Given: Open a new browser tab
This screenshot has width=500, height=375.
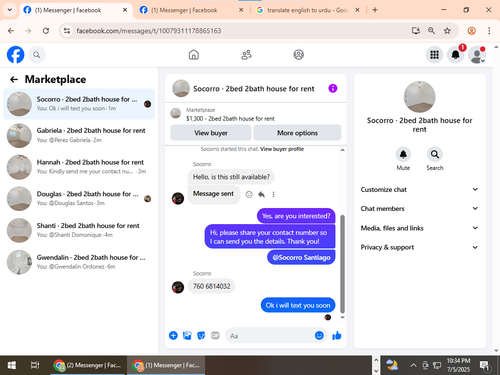Looking at the screenshot, I should (x=375, y=10).
